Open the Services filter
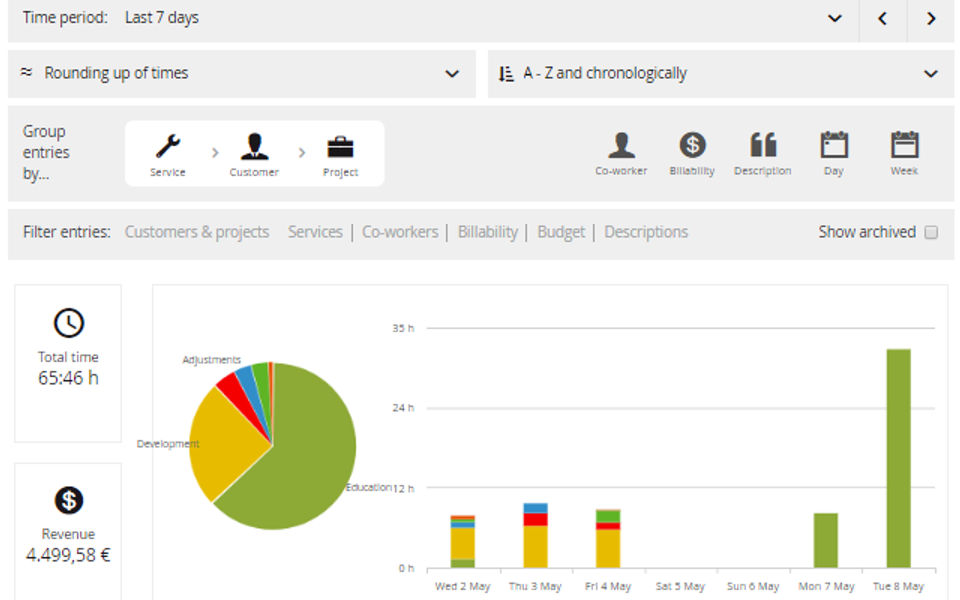This screenshot has height=600, width=960. [315, 232]
